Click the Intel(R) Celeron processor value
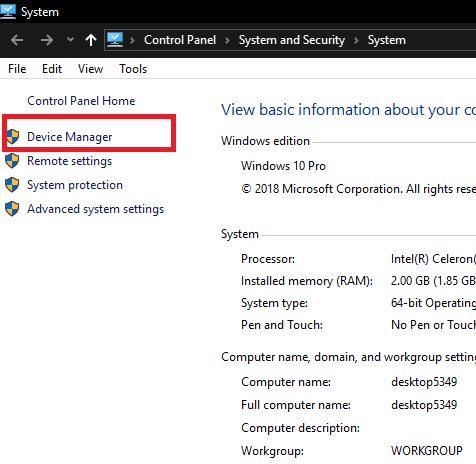The image size is (476, 464). tap(433, 259)
